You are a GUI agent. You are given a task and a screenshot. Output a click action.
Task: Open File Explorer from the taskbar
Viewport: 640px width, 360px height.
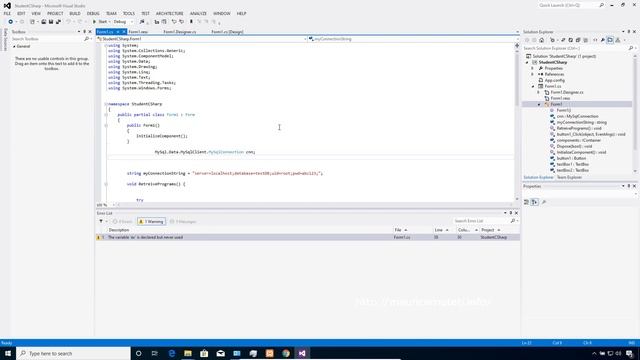188,353
